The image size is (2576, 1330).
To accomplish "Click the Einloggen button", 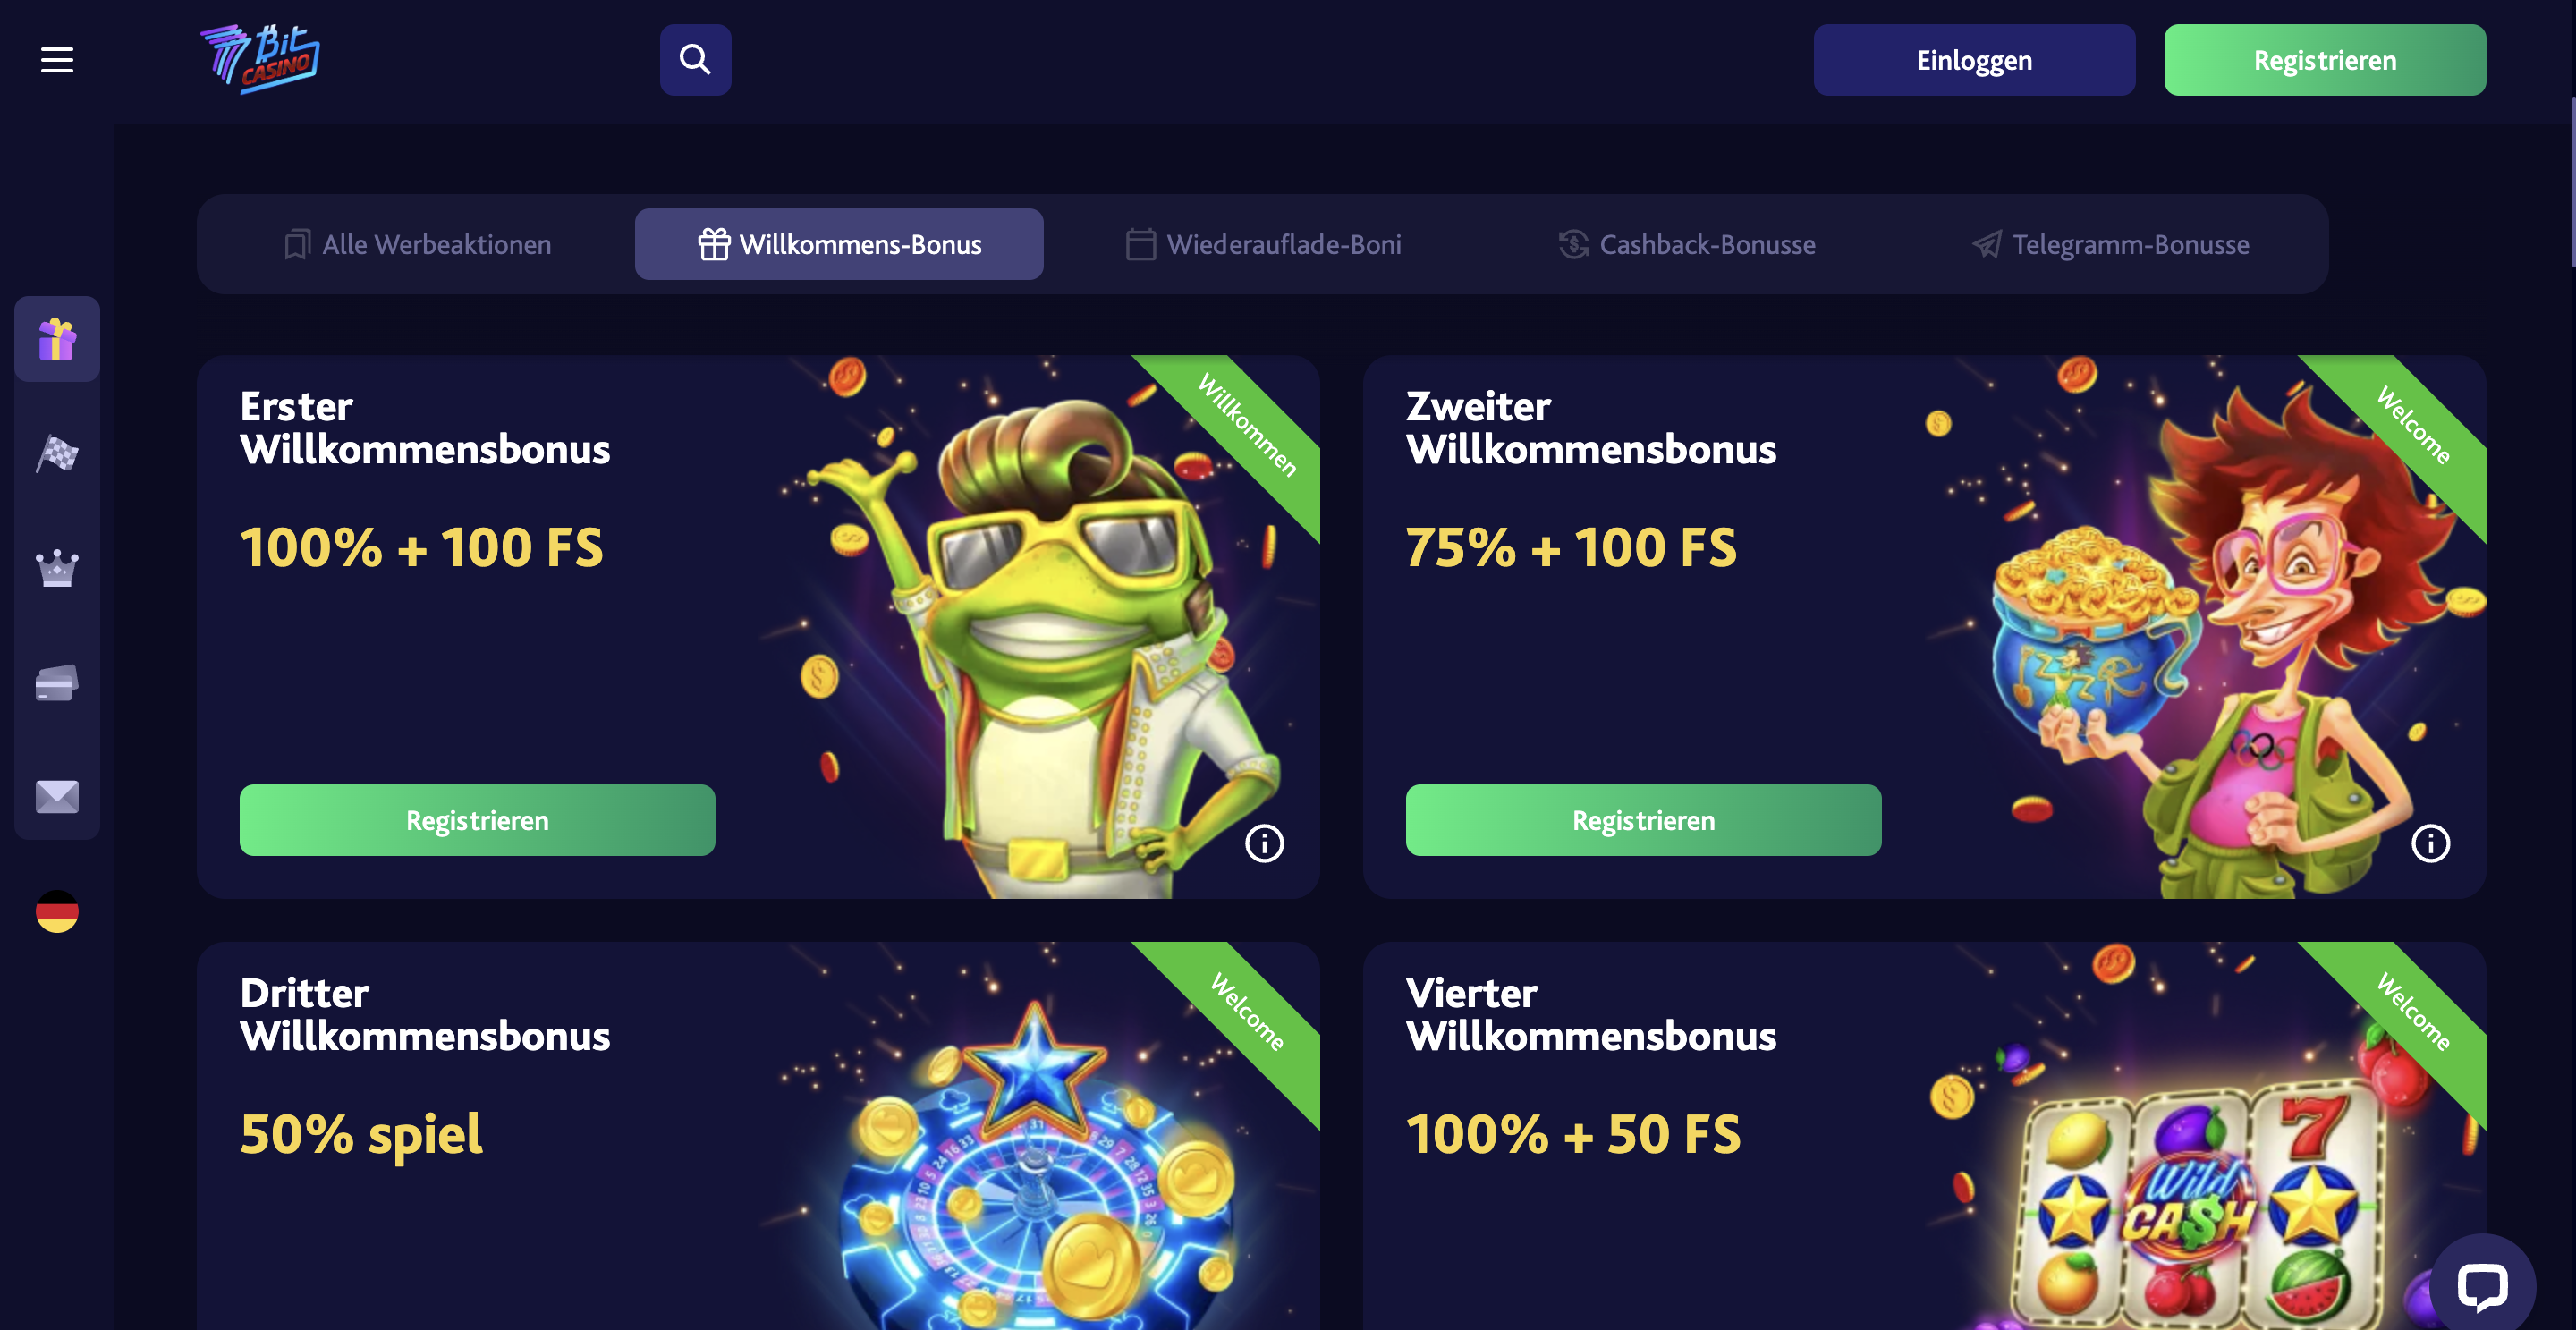I will (1974, 60).
